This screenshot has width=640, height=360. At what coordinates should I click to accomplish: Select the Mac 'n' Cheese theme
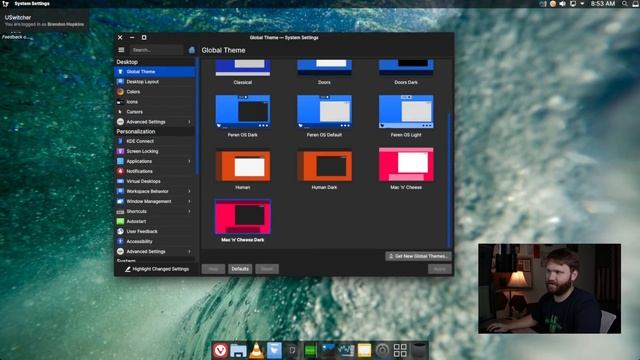click(x=406, y=164)
